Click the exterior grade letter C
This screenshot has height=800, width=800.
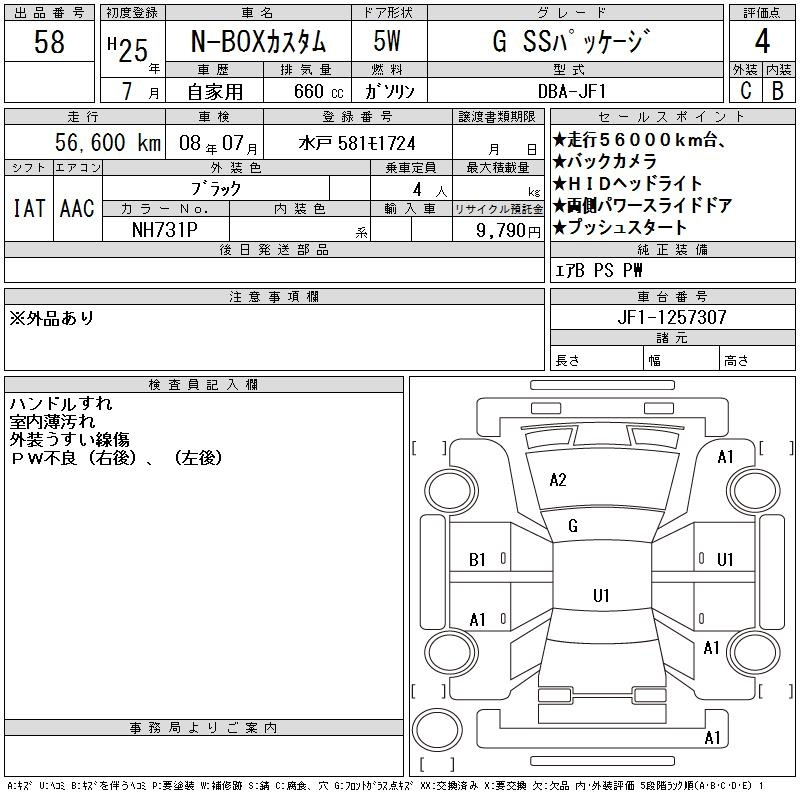[745, 90]
